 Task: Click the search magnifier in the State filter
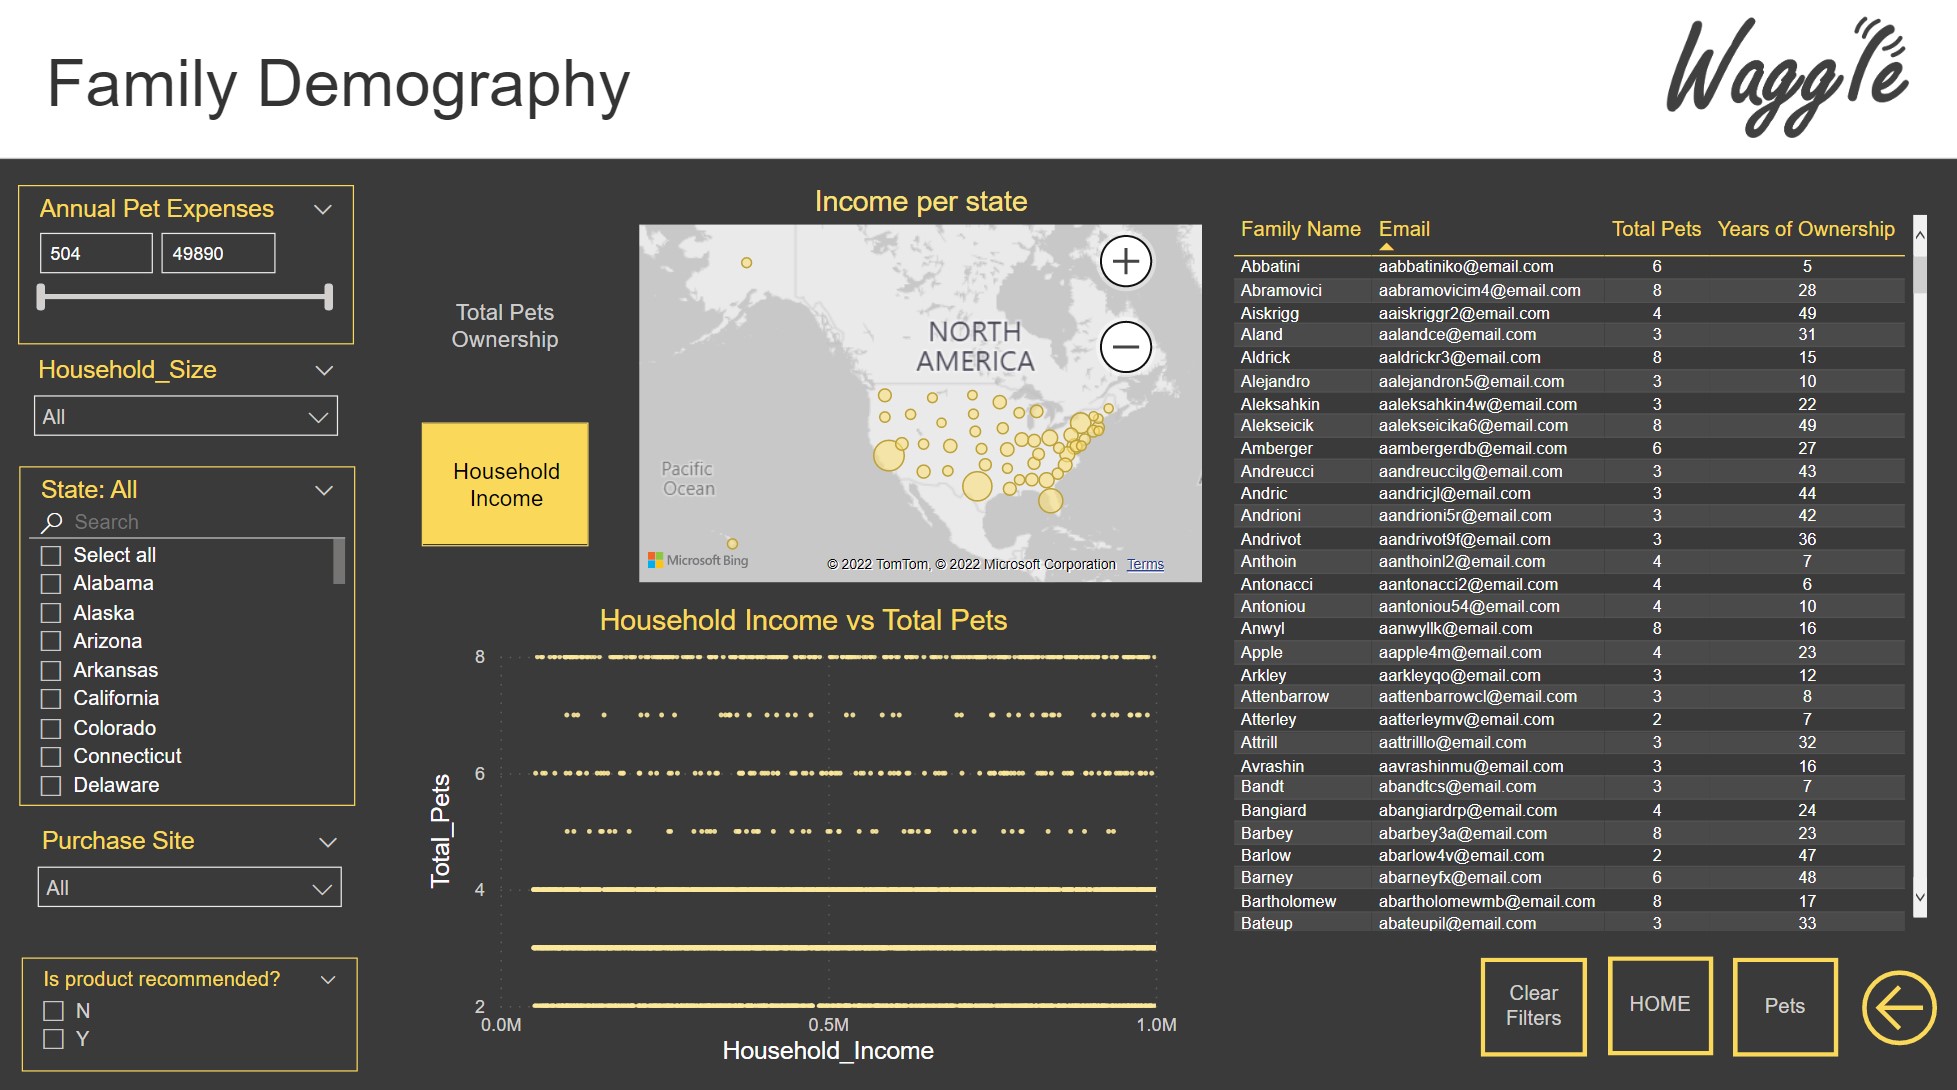(x=50, y=521)
